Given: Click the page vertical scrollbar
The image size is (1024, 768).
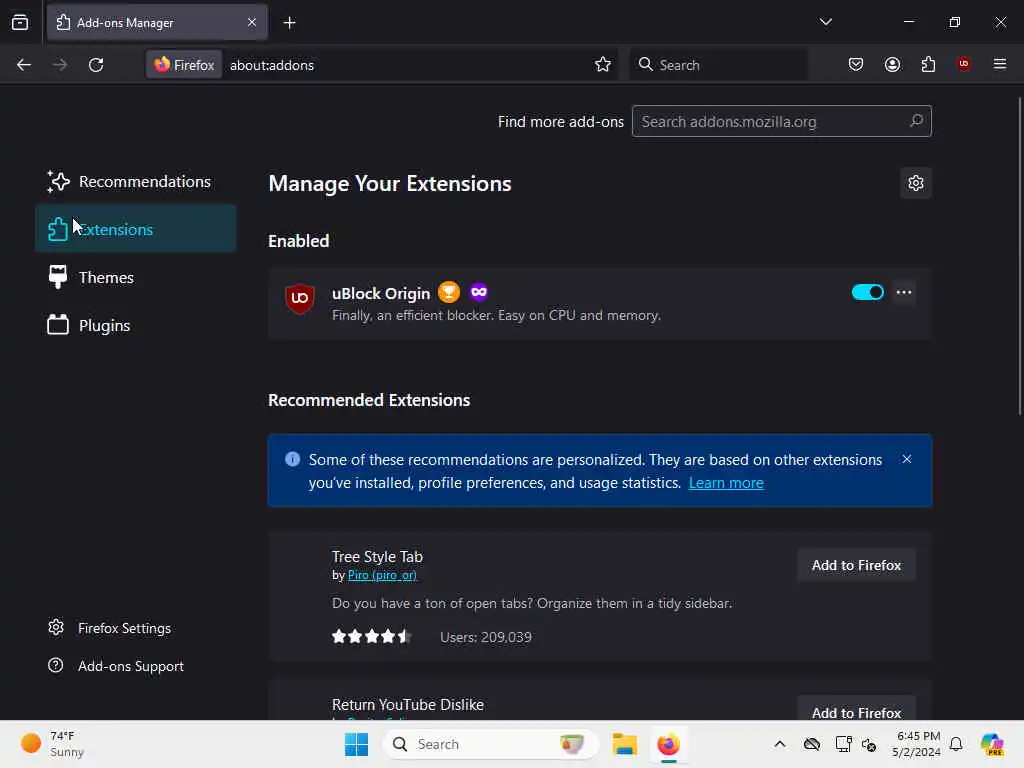Looking at the screenshot, I should point(1019,255).
